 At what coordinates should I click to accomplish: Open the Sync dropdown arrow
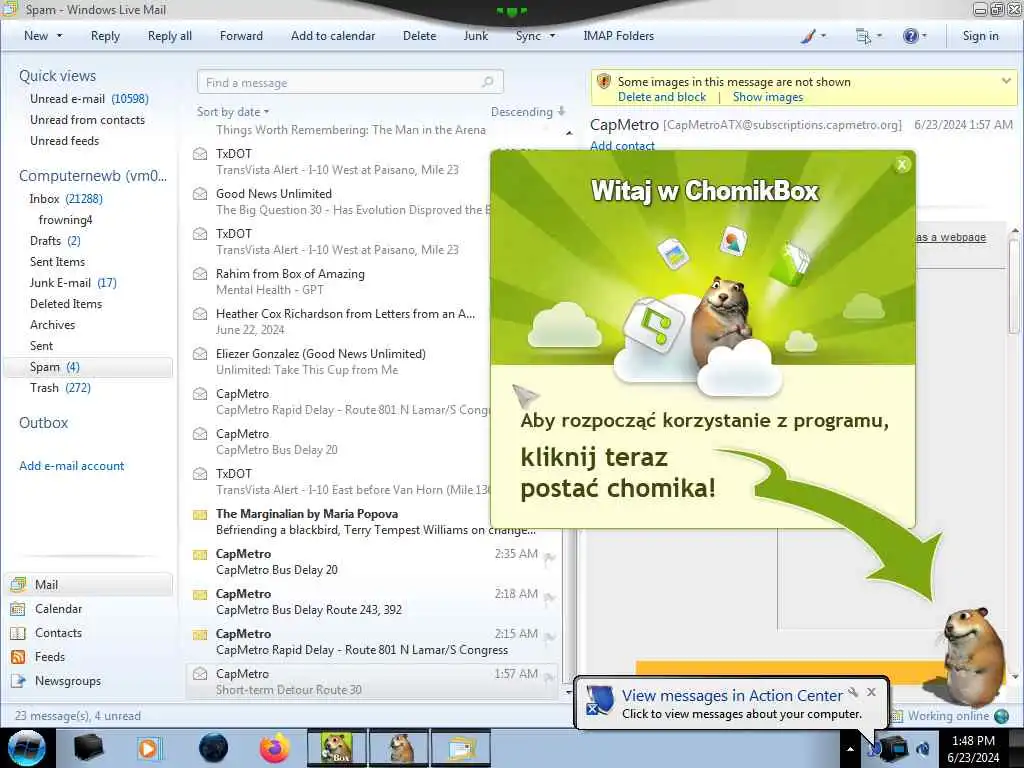point(552,36)
